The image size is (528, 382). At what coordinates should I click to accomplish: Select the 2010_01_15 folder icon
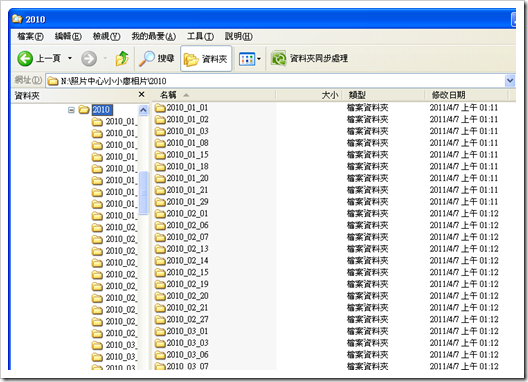[x=160, y=155]
